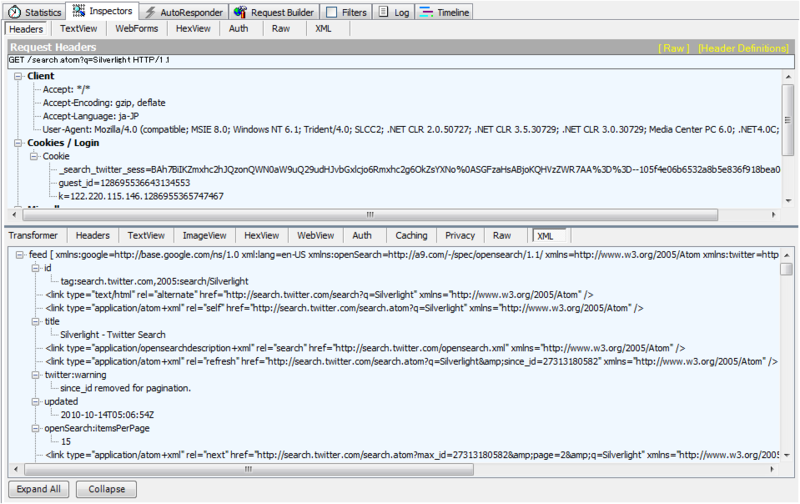Open the request Raw tab
The width and height of the screenshot is (800, 504).
(281, 29)
